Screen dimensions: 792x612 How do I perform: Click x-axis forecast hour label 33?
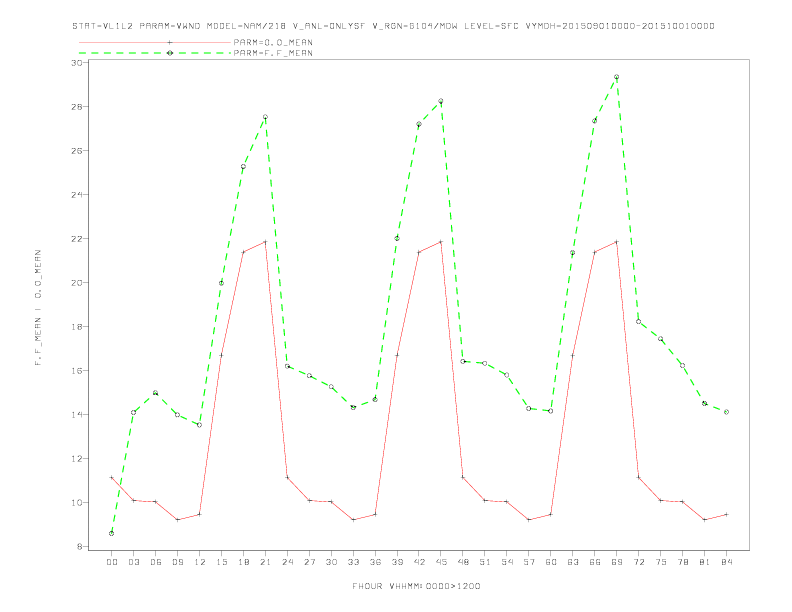tap(353, 562)
